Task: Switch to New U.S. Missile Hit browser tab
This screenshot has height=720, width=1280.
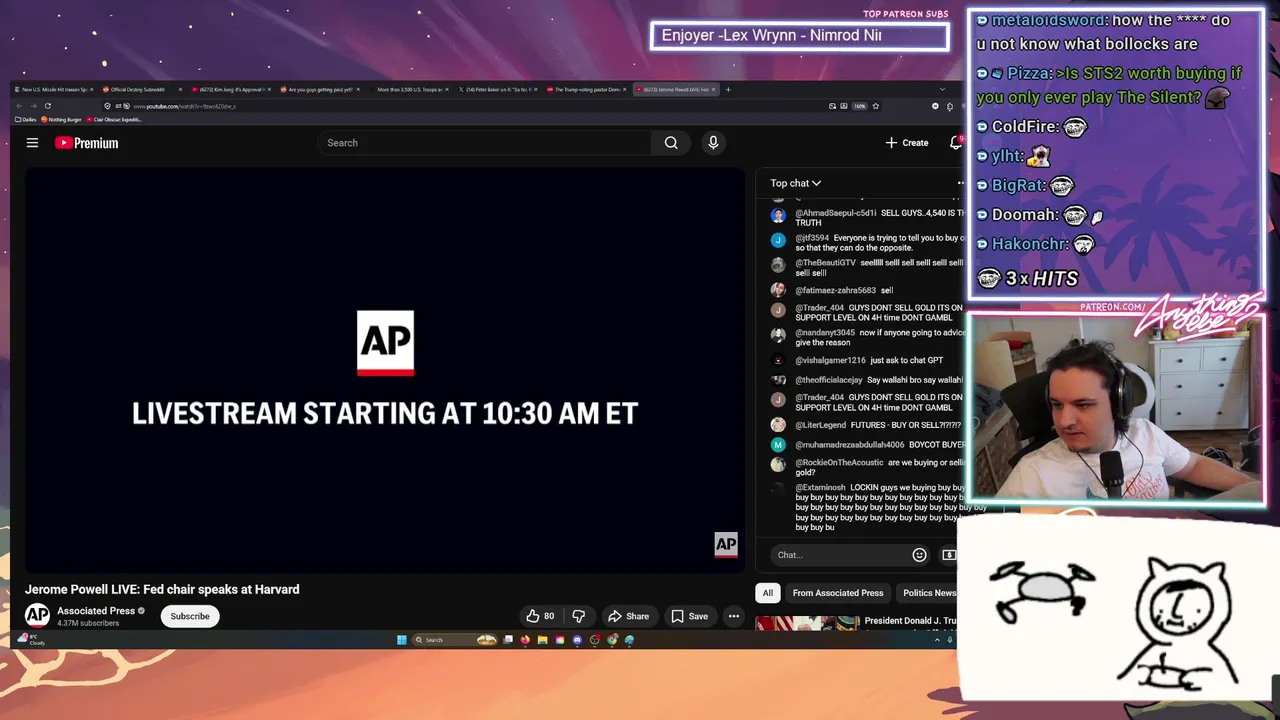Action: point(55,90)
